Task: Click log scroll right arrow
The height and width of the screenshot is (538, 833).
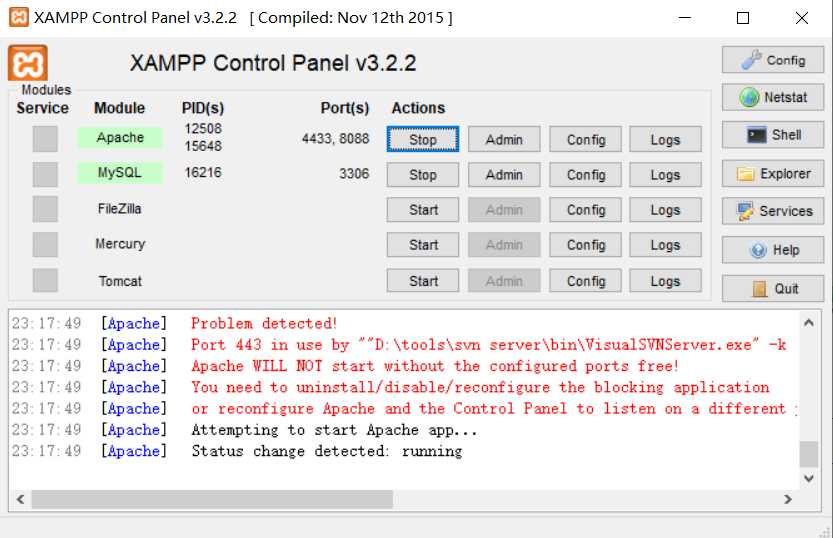Action: tap(788, 499)
